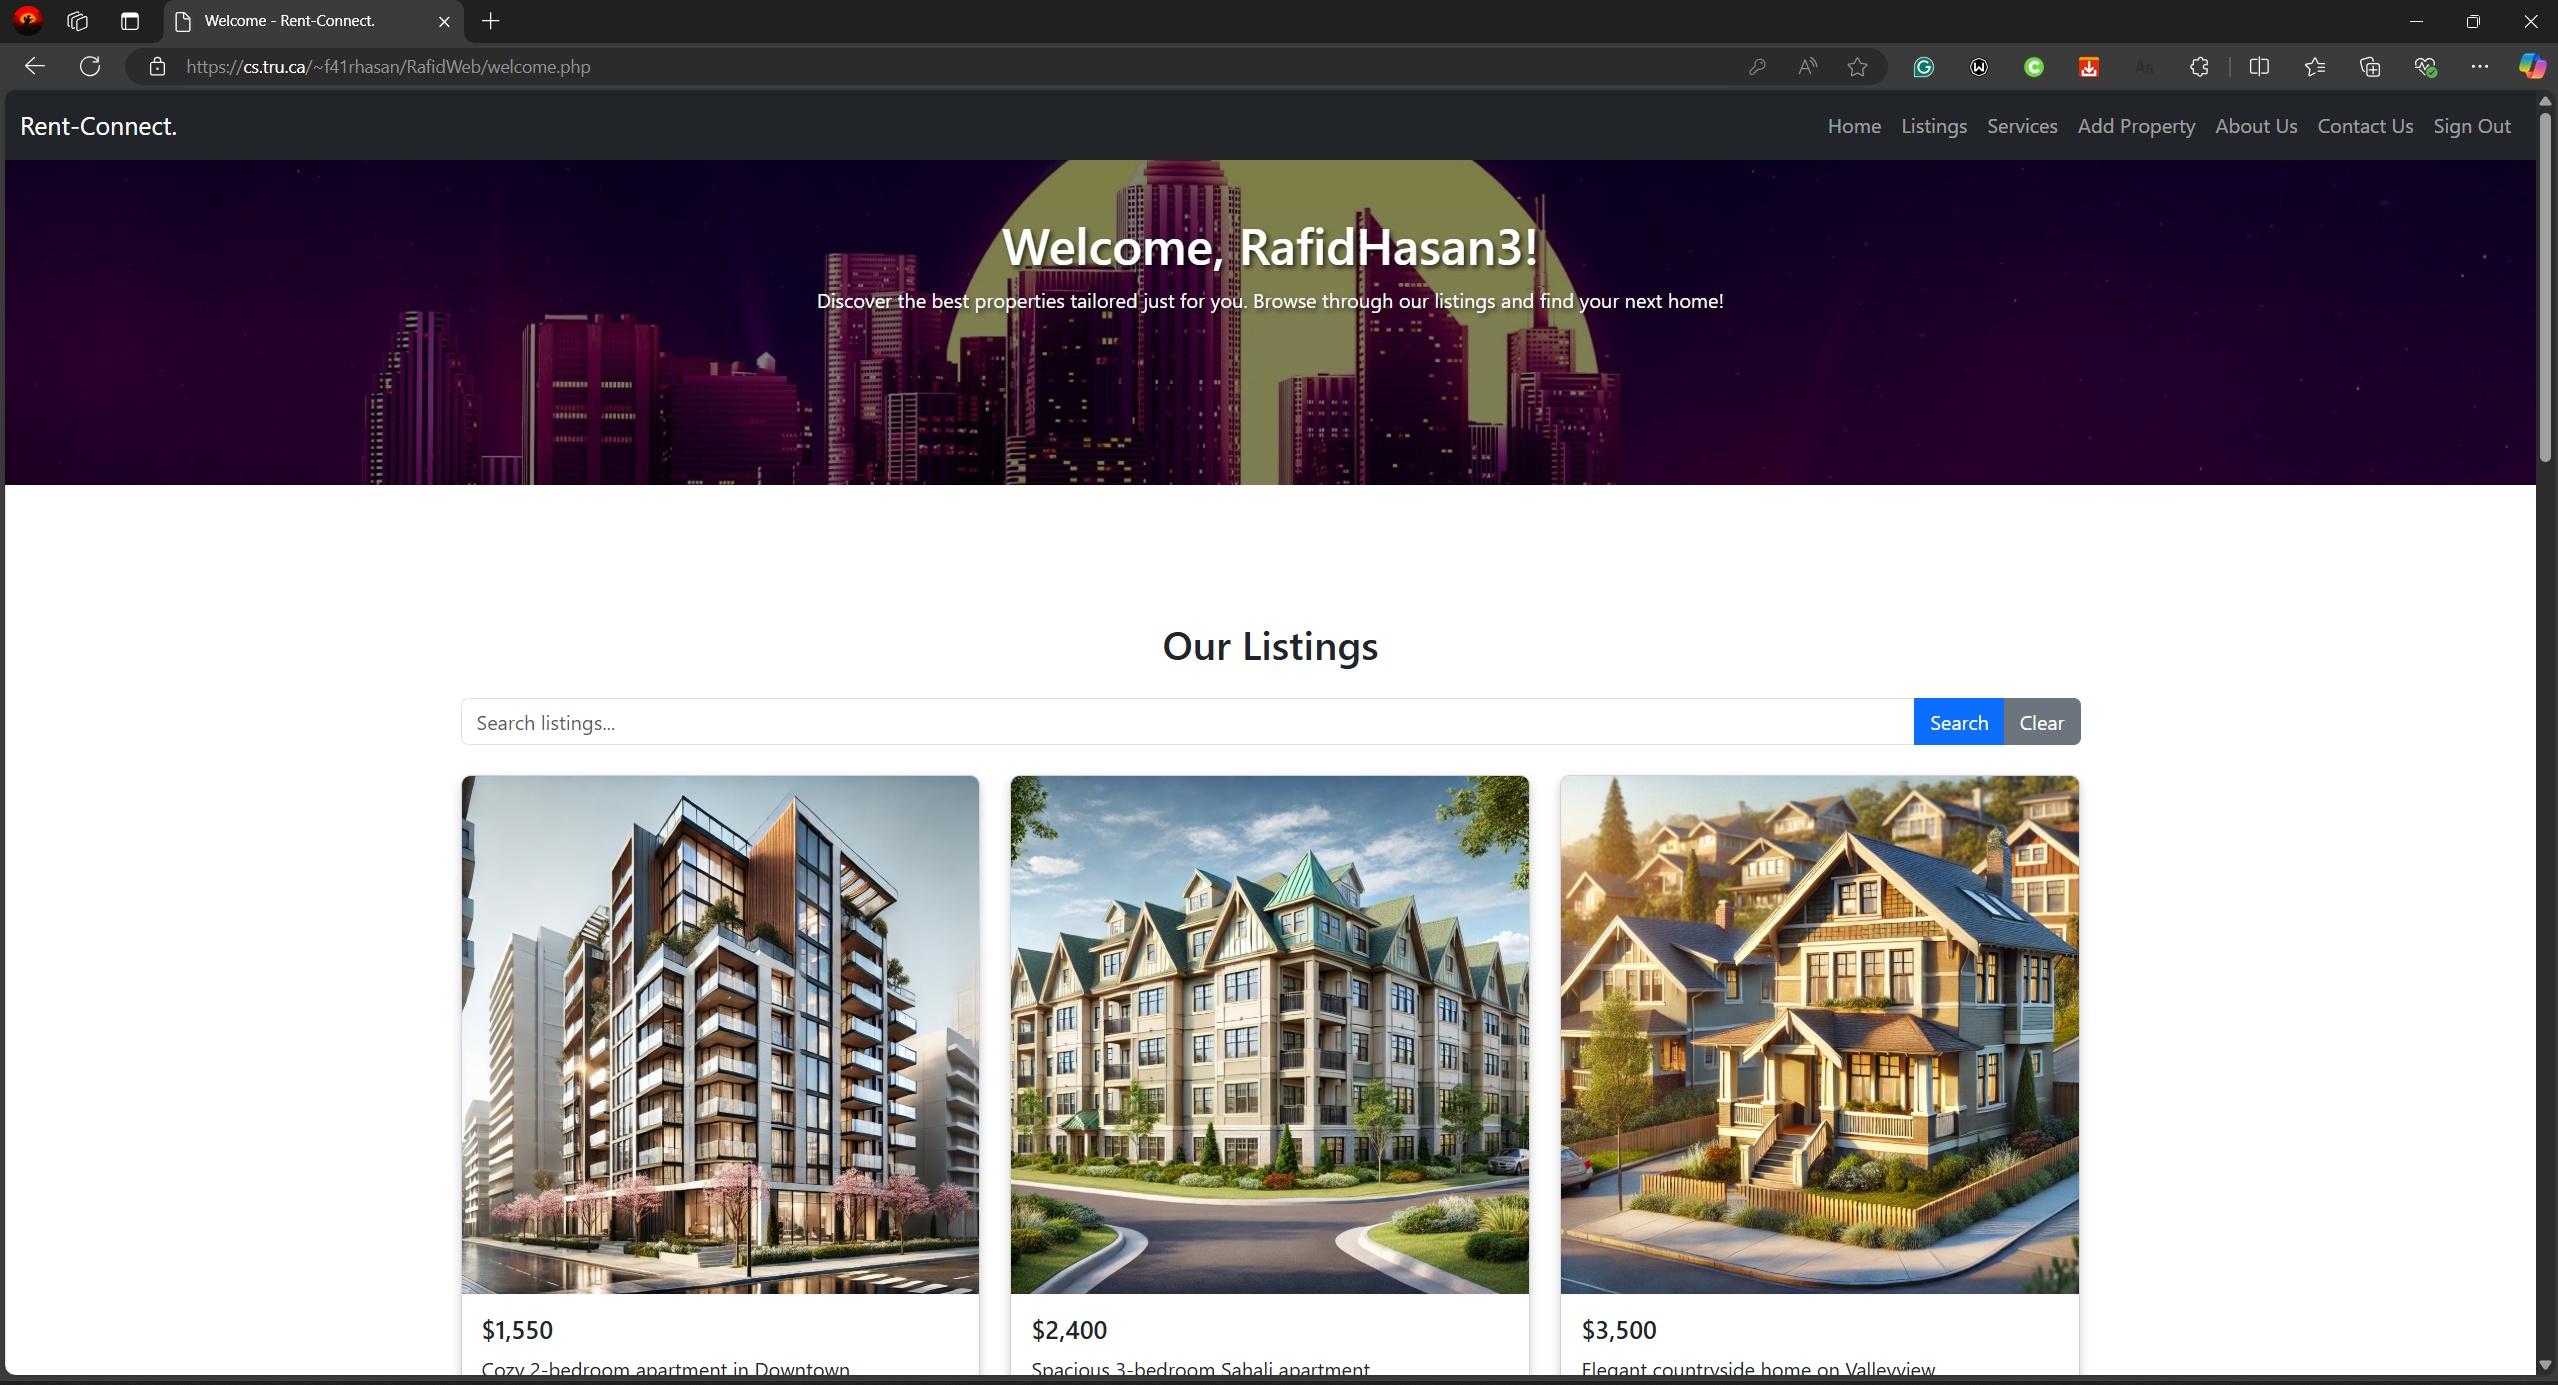Viewport: 2558px width, 1385px height.
Task: Click the search listings input field
Action: click(1187, 721)
